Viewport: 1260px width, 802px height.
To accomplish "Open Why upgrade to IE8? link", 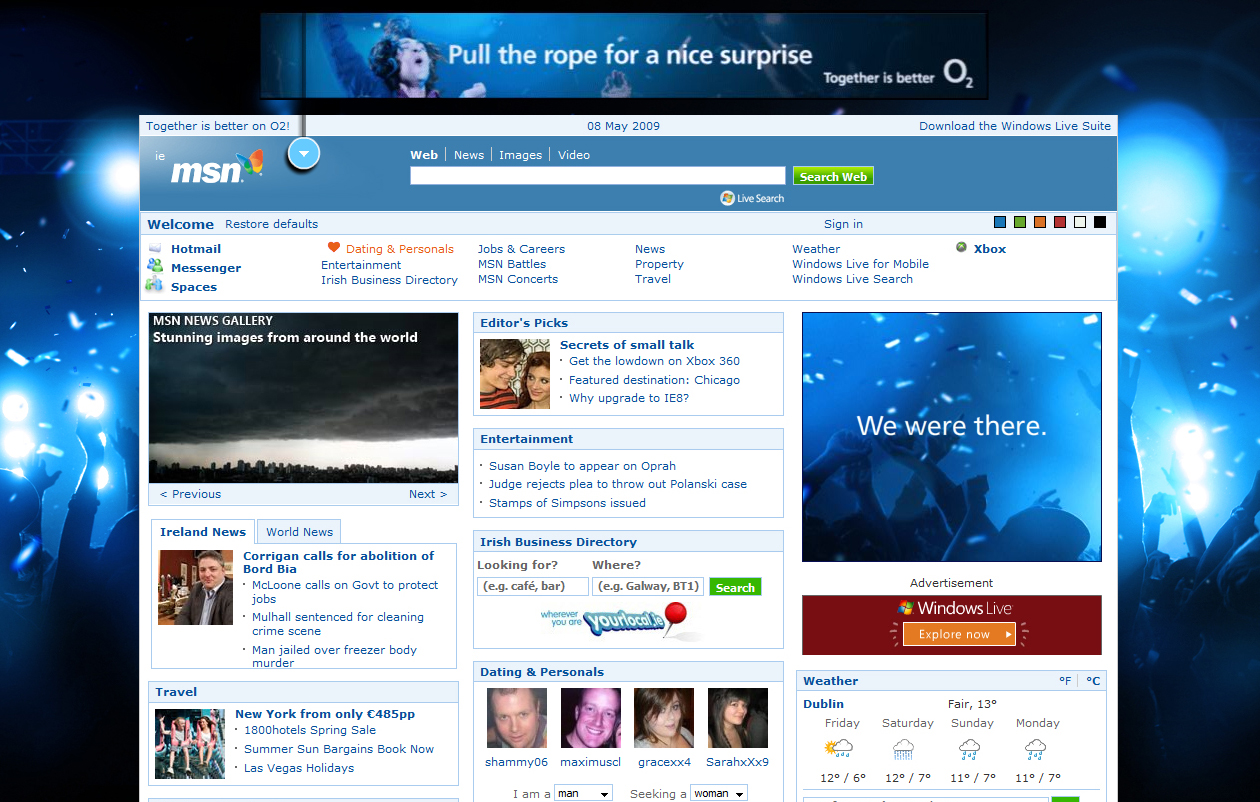I will click(x=629, y=398).
